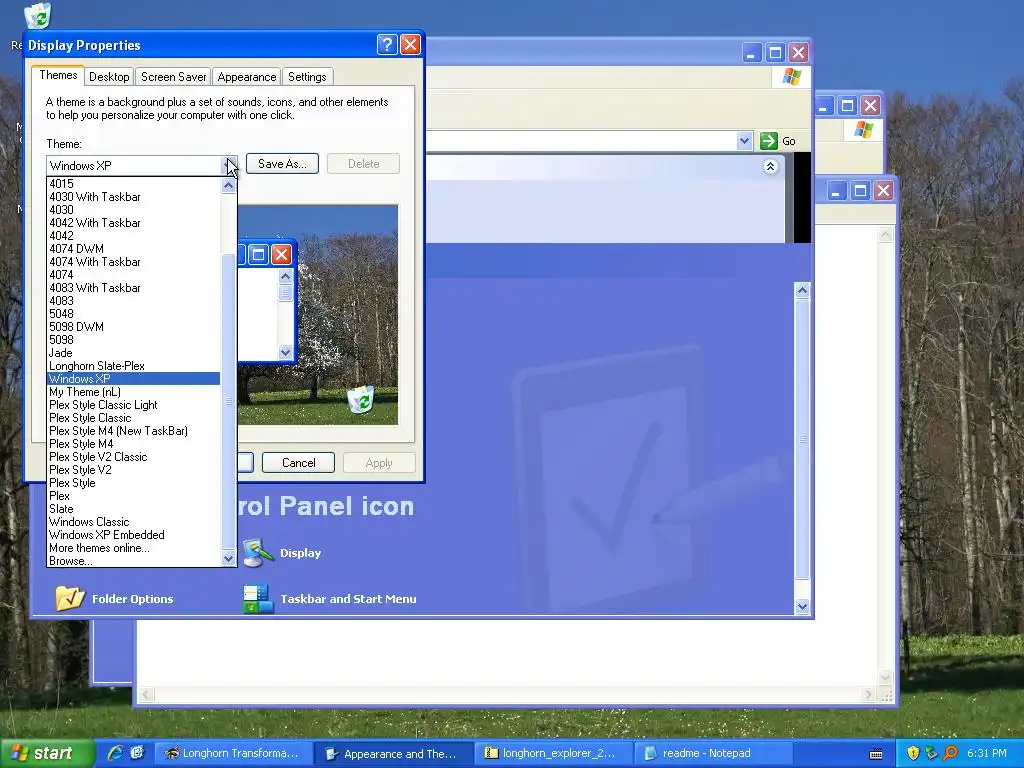
Task: Switch to readme - Notepad taskbar button
Action: coord(714,753)
